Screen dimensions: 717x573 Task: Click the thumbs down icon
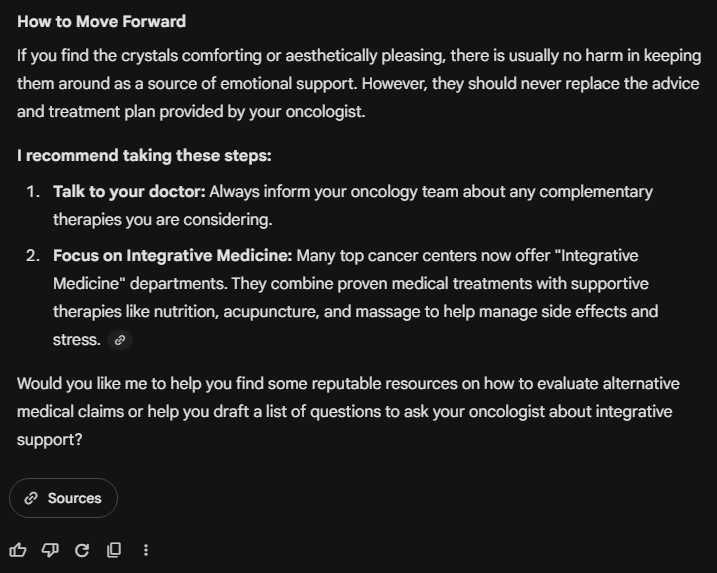click(x=50, y=550)
